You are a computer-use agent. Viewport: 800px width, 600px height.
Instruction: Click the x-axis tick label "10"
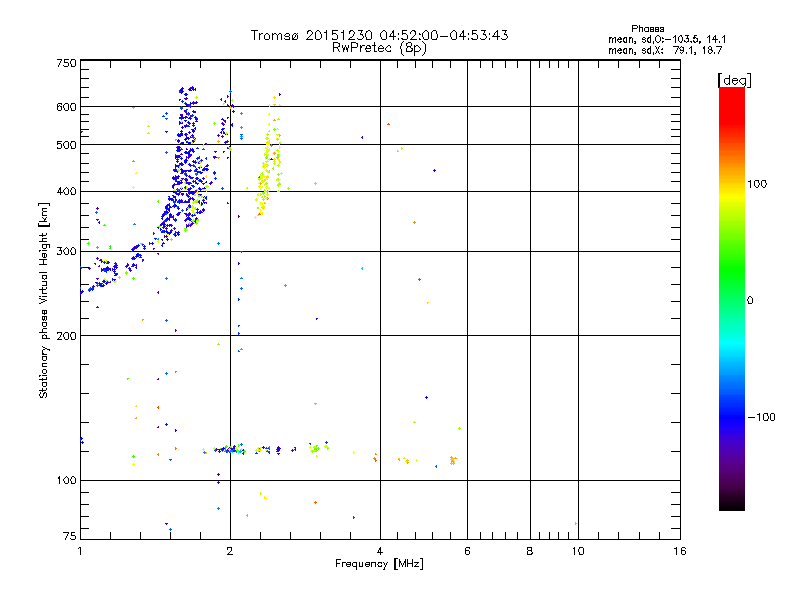[x=578, y=551]
